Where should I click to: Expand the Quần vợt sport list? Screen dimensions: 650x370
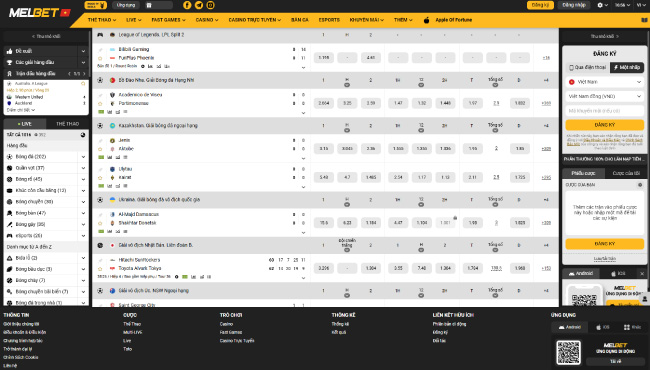pos(83,168)
